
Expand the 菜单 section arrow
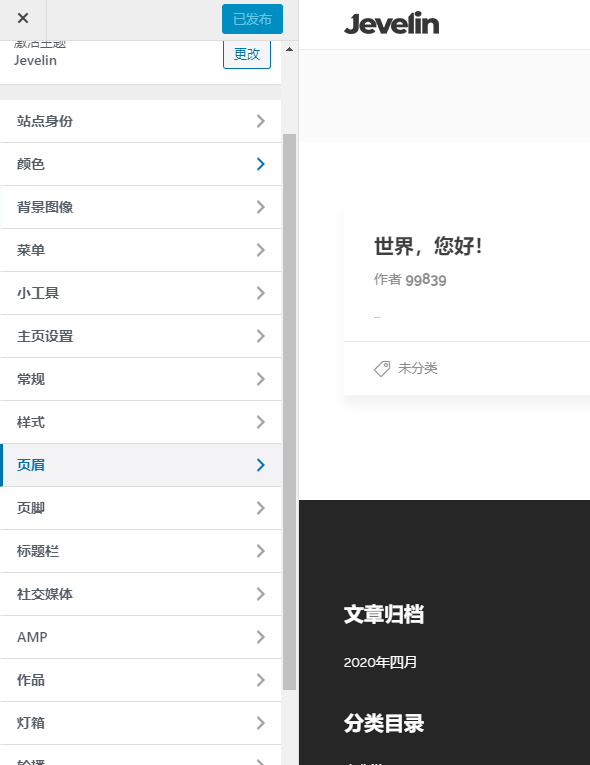point(261,250)
